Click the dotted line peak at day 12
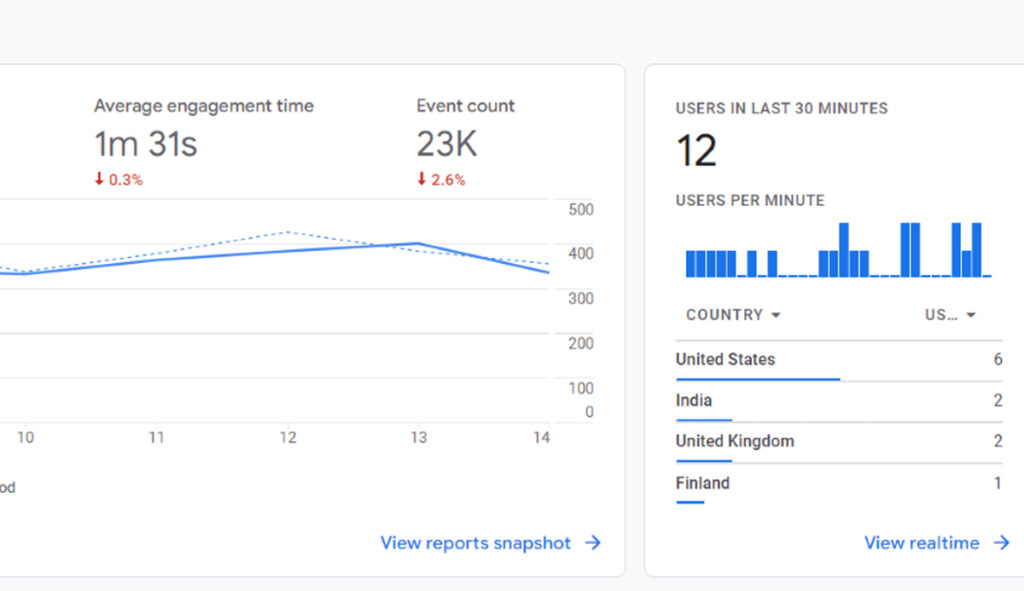 click(x=288, y=232)
